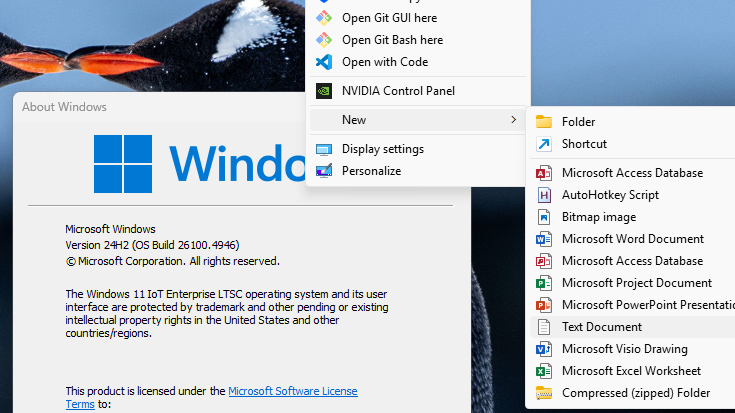Click the Windows 11 IoT Enterprise LTSC paragraph
Image resolution: width=735 pixels, height=413 pixels.
click(x=227, y=314)
